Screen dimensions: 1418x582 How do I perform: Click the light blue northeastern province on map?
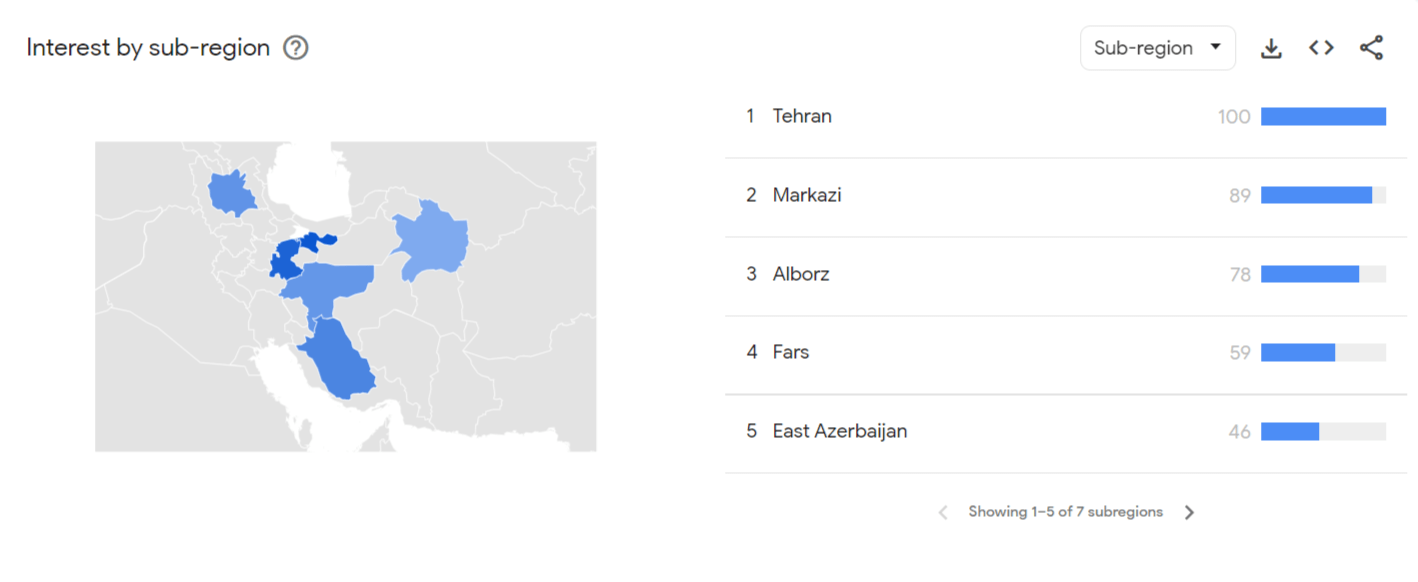[432, 240]
